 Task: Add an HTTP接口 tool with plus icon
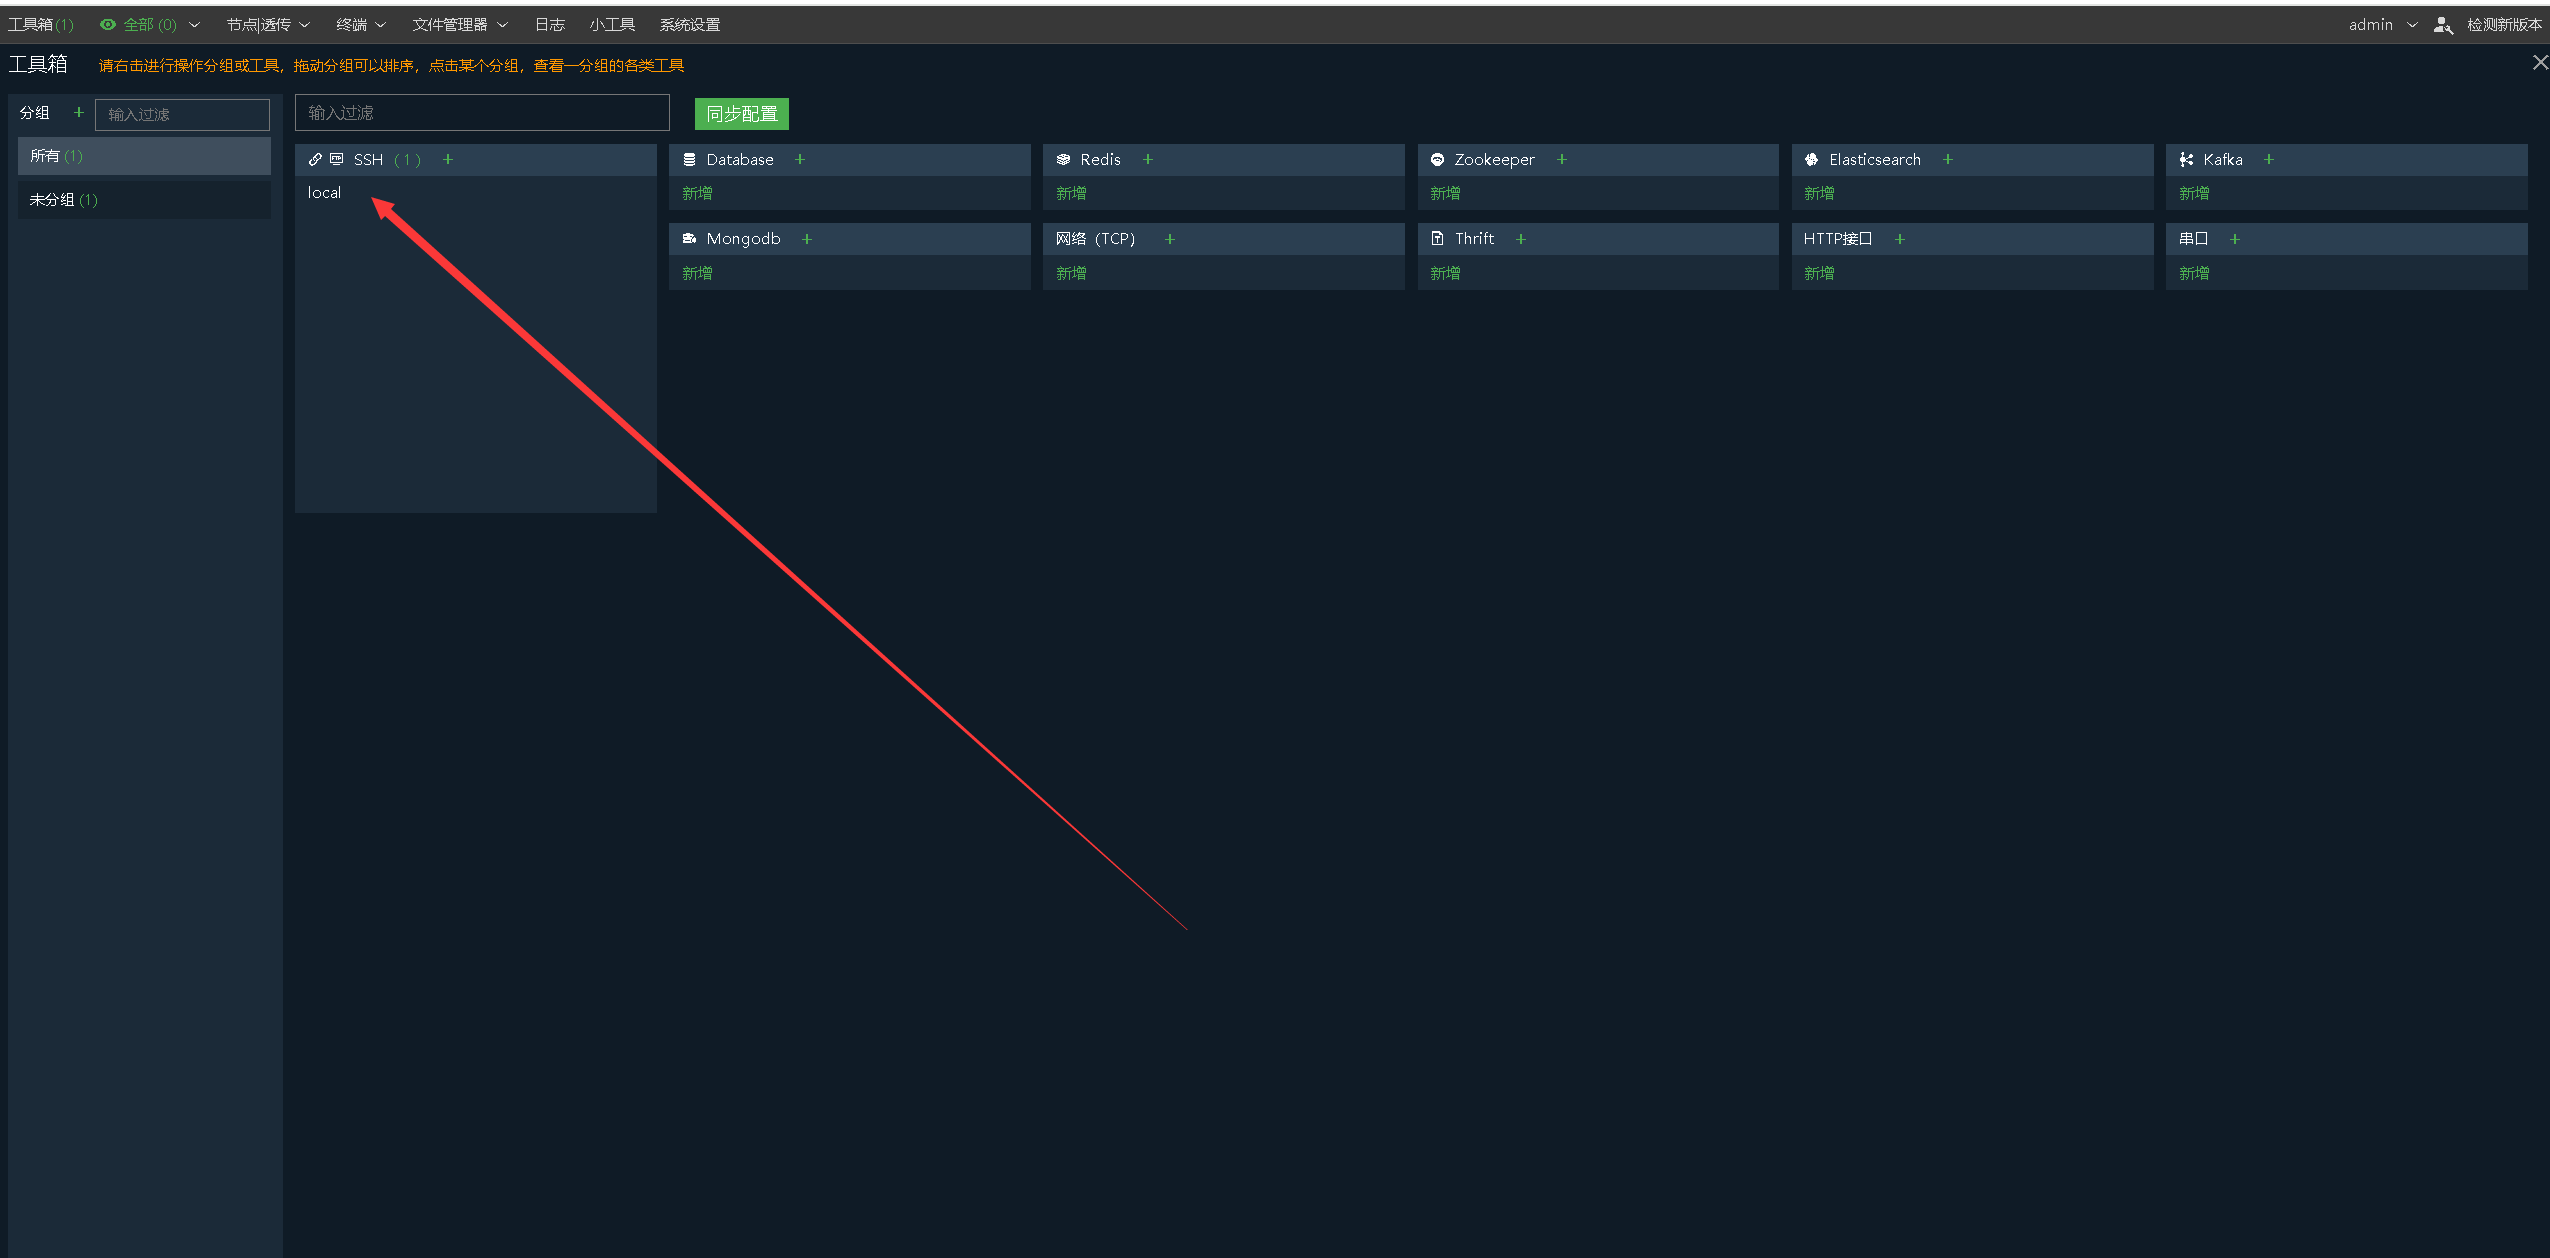tap(1900, 239)
